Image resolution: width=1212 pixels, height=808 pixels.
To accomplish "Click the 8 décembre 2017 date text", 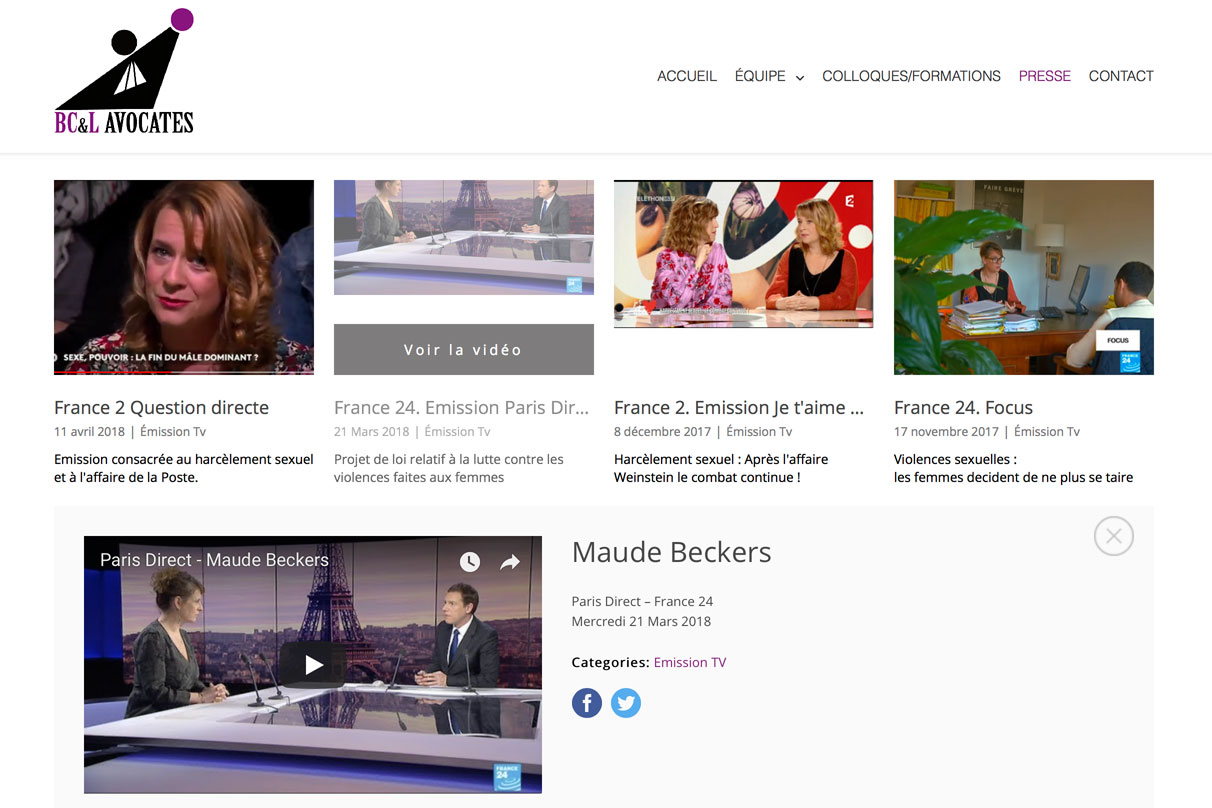I will point(662,432).
